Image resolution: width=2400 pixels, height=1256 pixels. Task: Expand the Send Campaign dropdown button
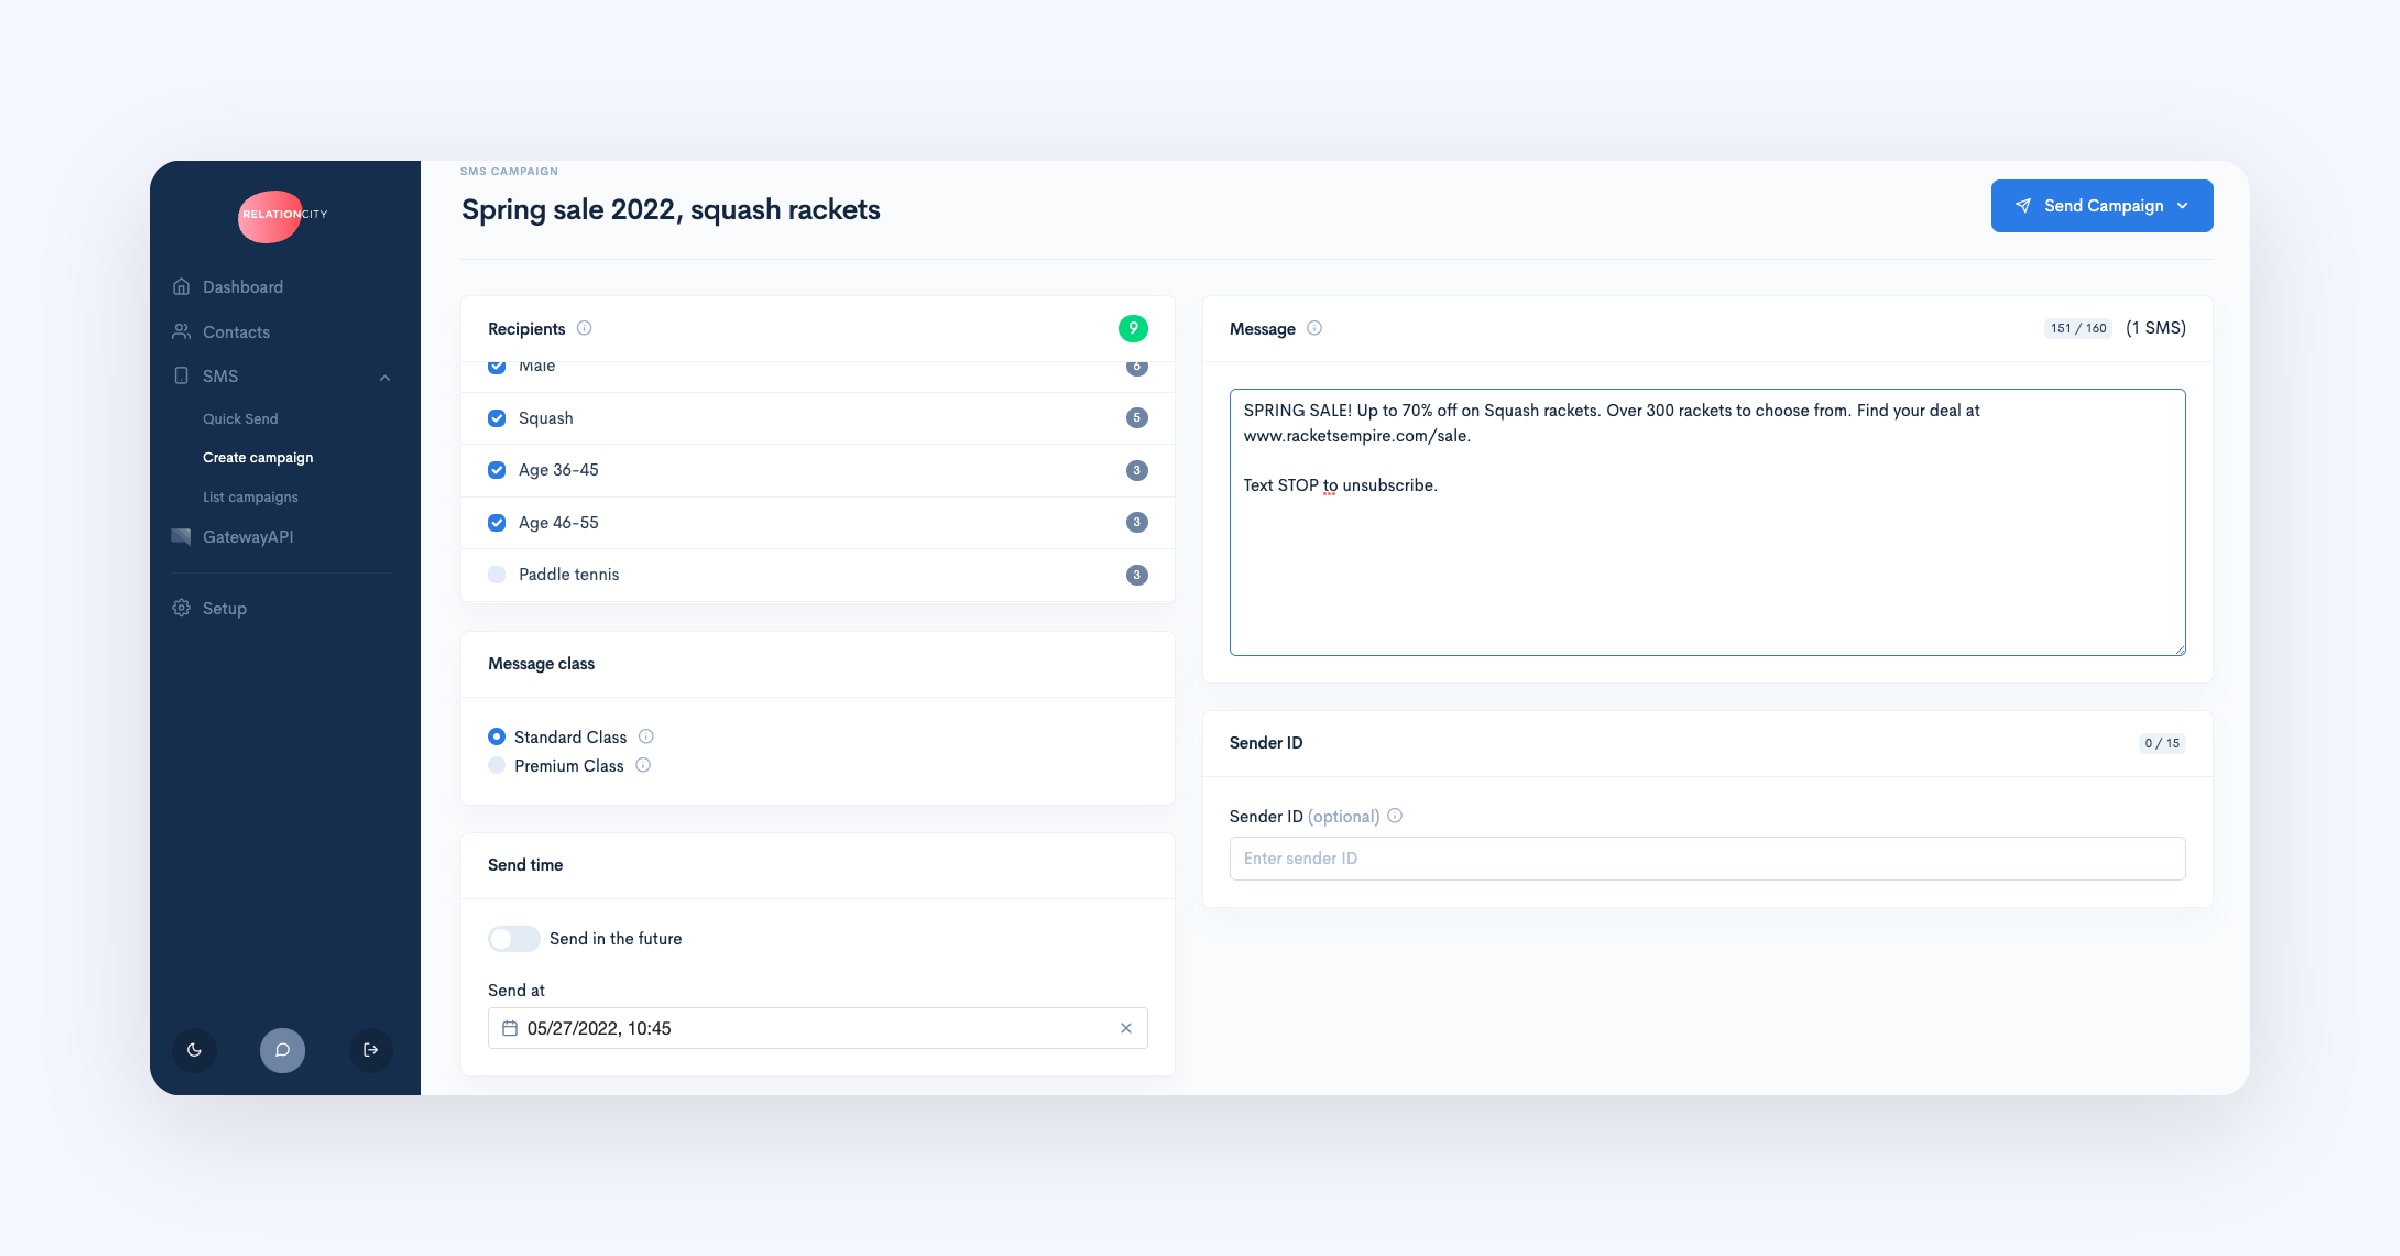point(2187,205)
